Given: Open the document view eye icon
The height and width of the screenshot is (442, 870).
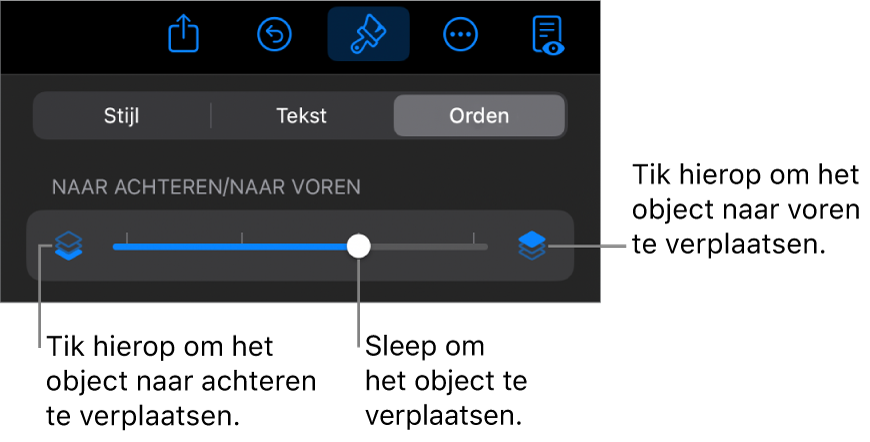Looking at the screenshot, I should [548, 35].
